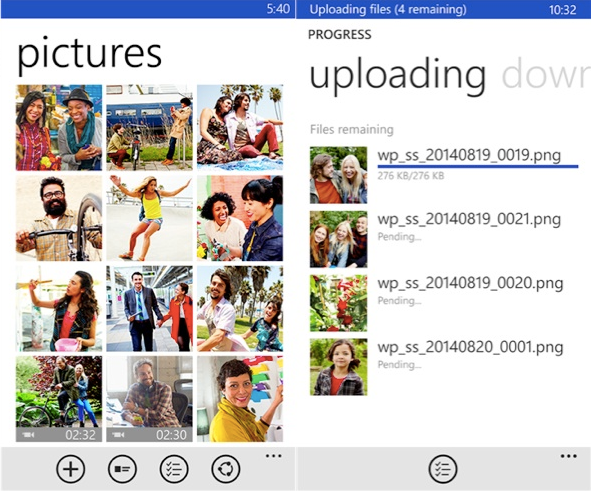Tap the select checklist icon in uploading screen
The image size is (591, 491).
443,469
